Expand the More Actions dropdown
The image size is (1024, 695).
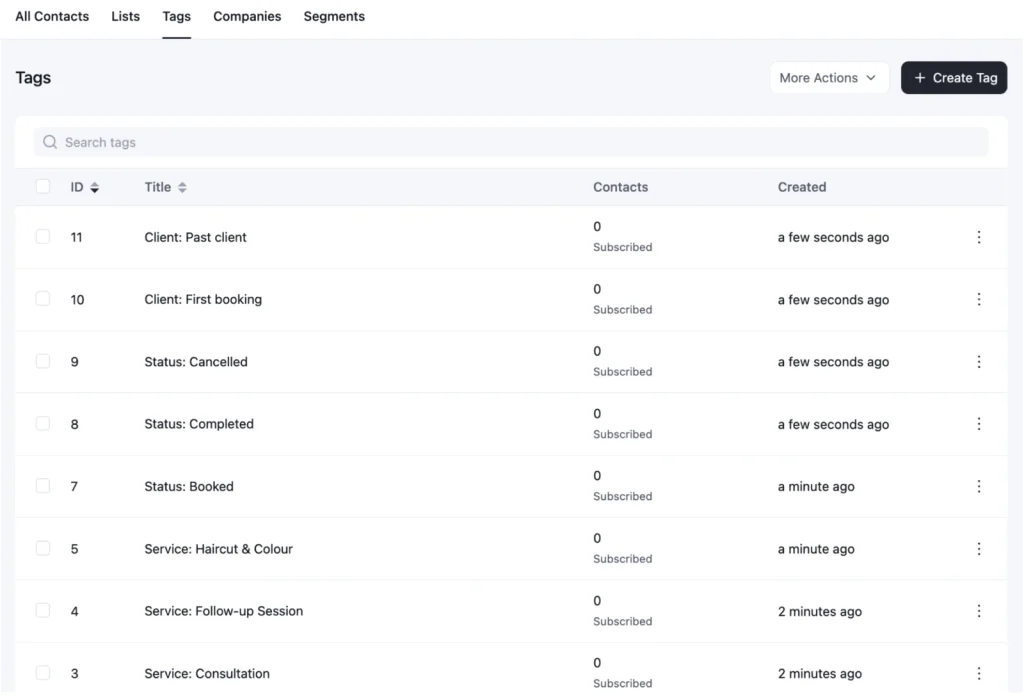pos(829,78)
